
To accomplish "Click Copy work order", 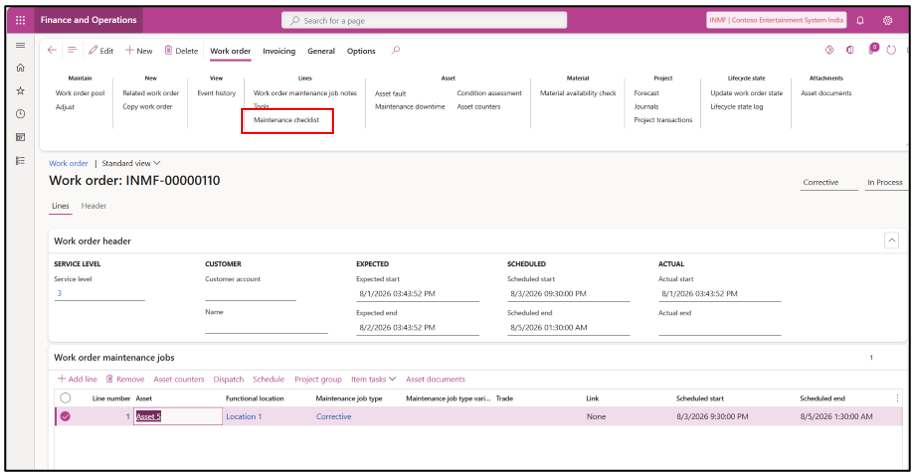I will click(147, 106).
